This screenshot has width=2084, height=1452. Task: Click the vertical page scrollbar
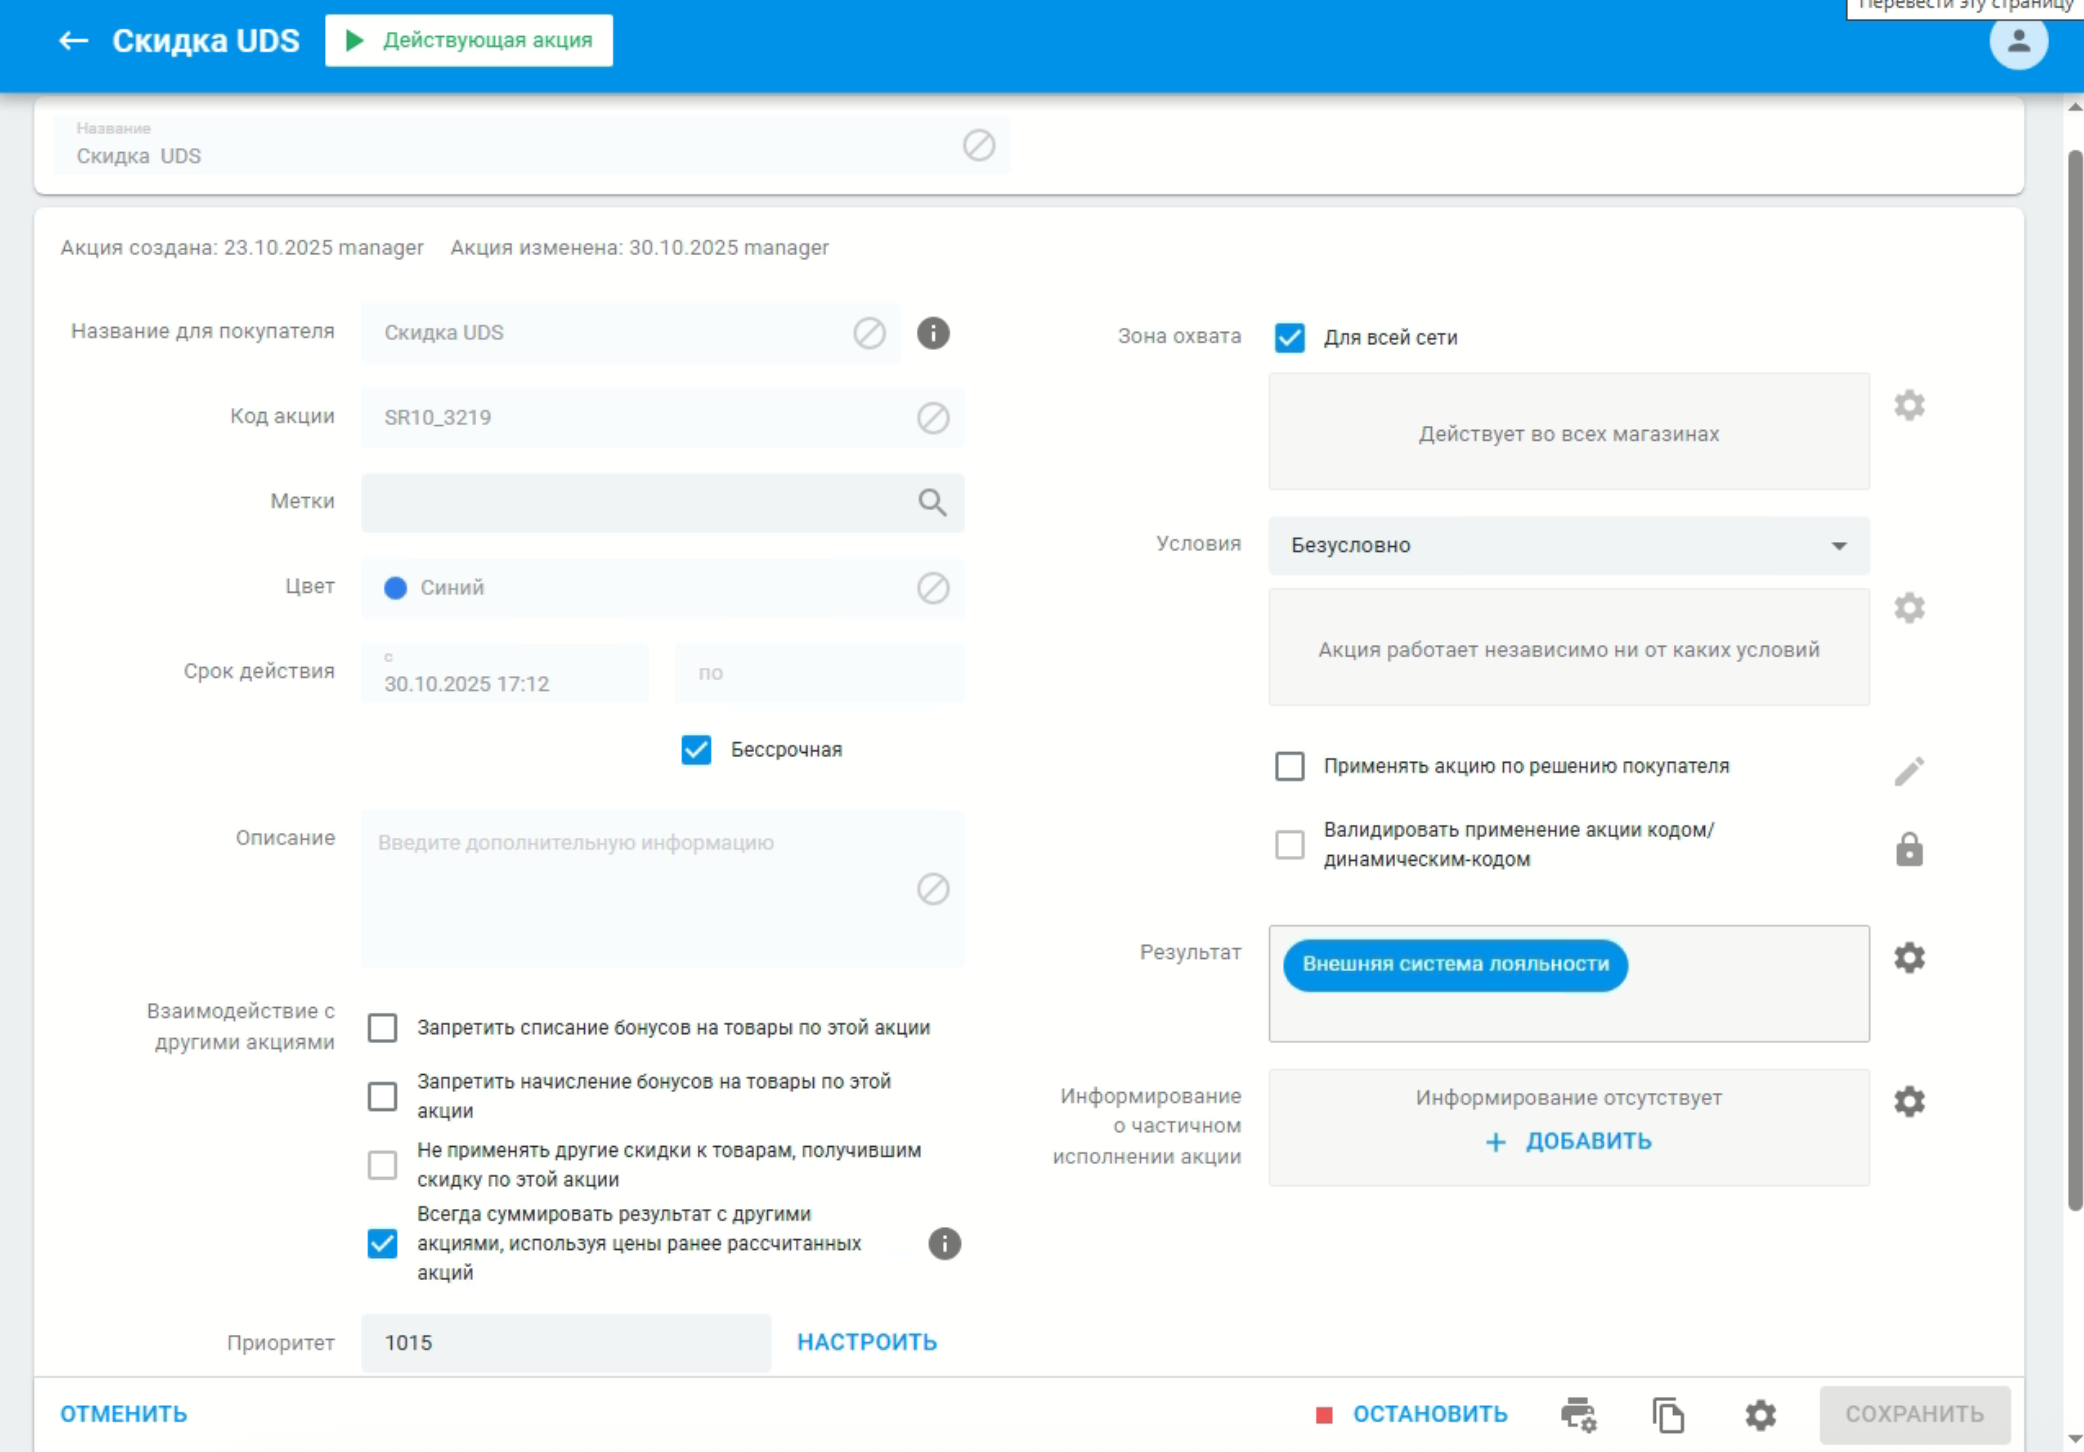[2074, 680]
